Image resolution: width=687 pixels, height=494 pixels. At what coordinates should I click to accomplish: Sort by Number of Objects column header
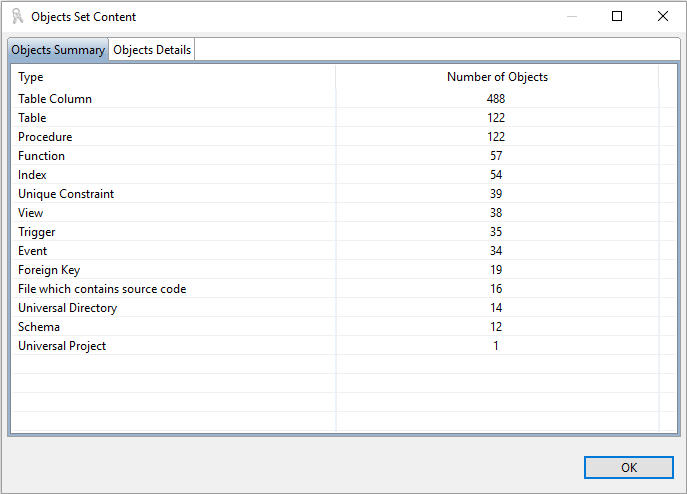point(497,77)
